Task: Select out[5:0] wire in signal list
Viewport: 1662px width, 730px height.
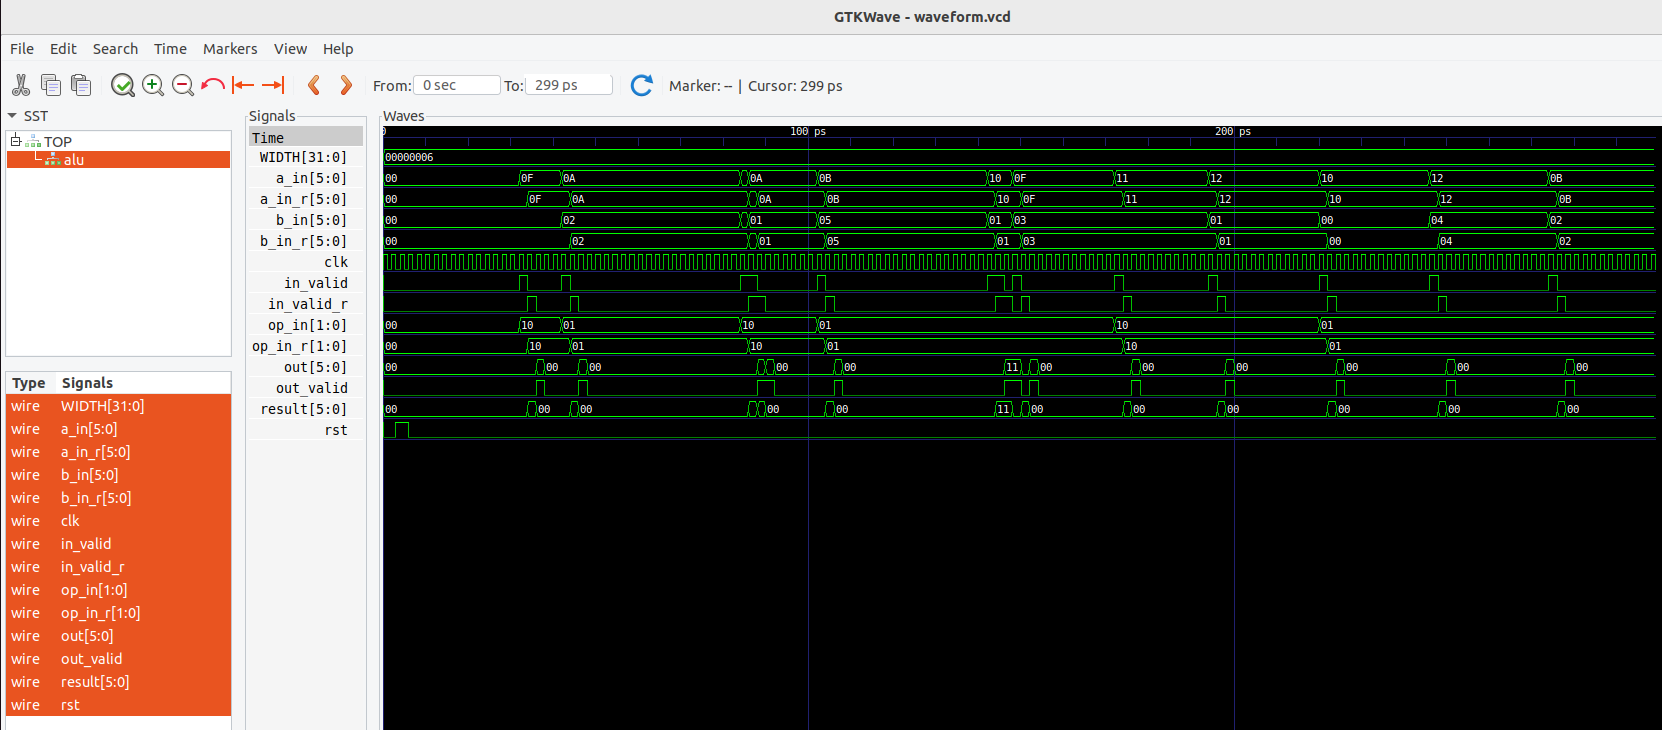Action: coord(119,636)
